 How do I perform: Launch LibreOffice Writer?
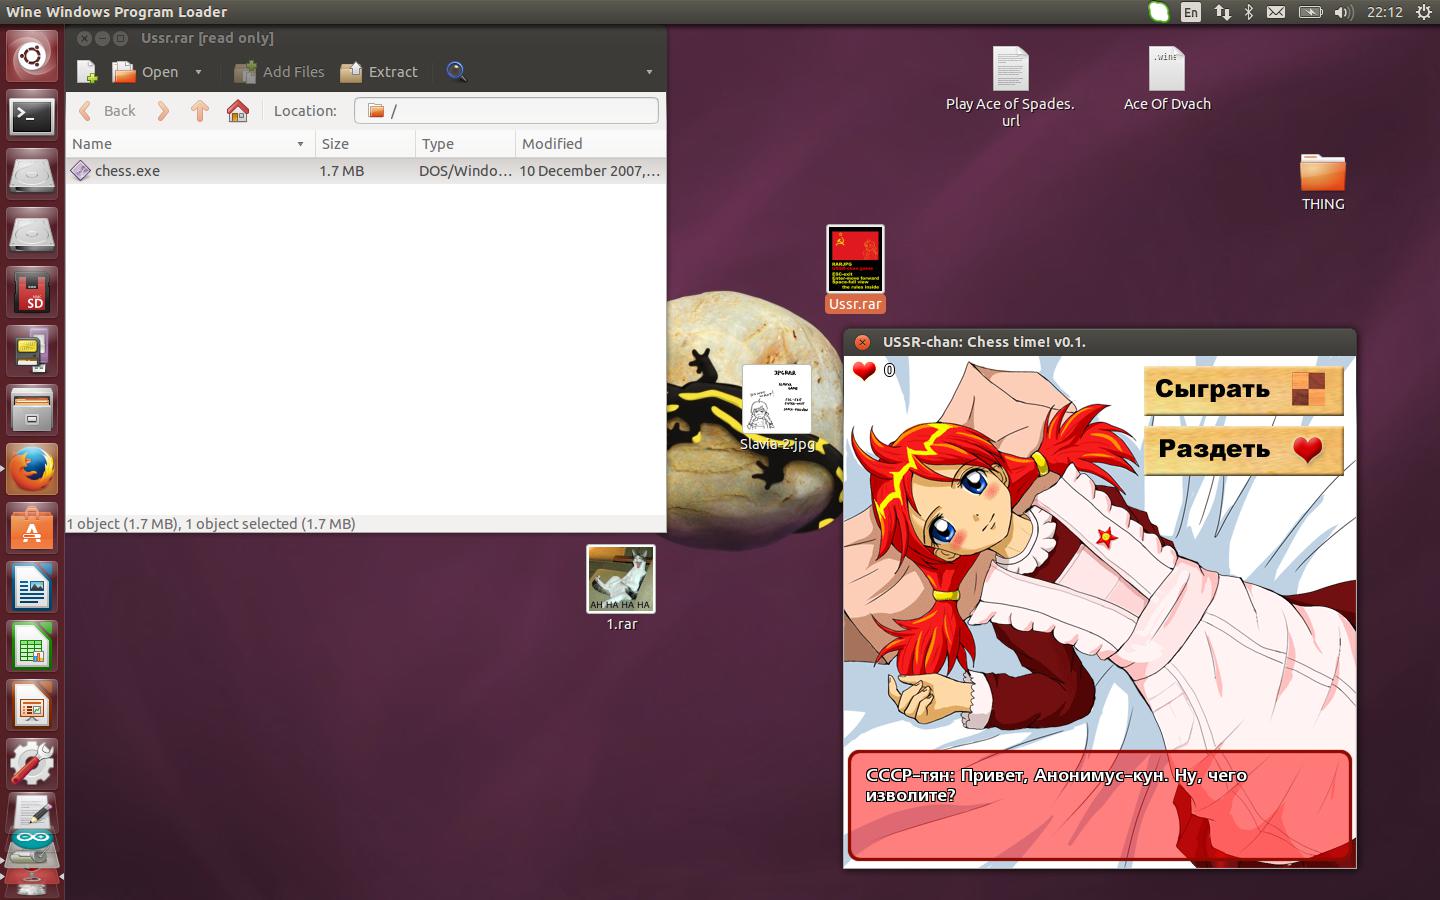(x=32, y=587)
